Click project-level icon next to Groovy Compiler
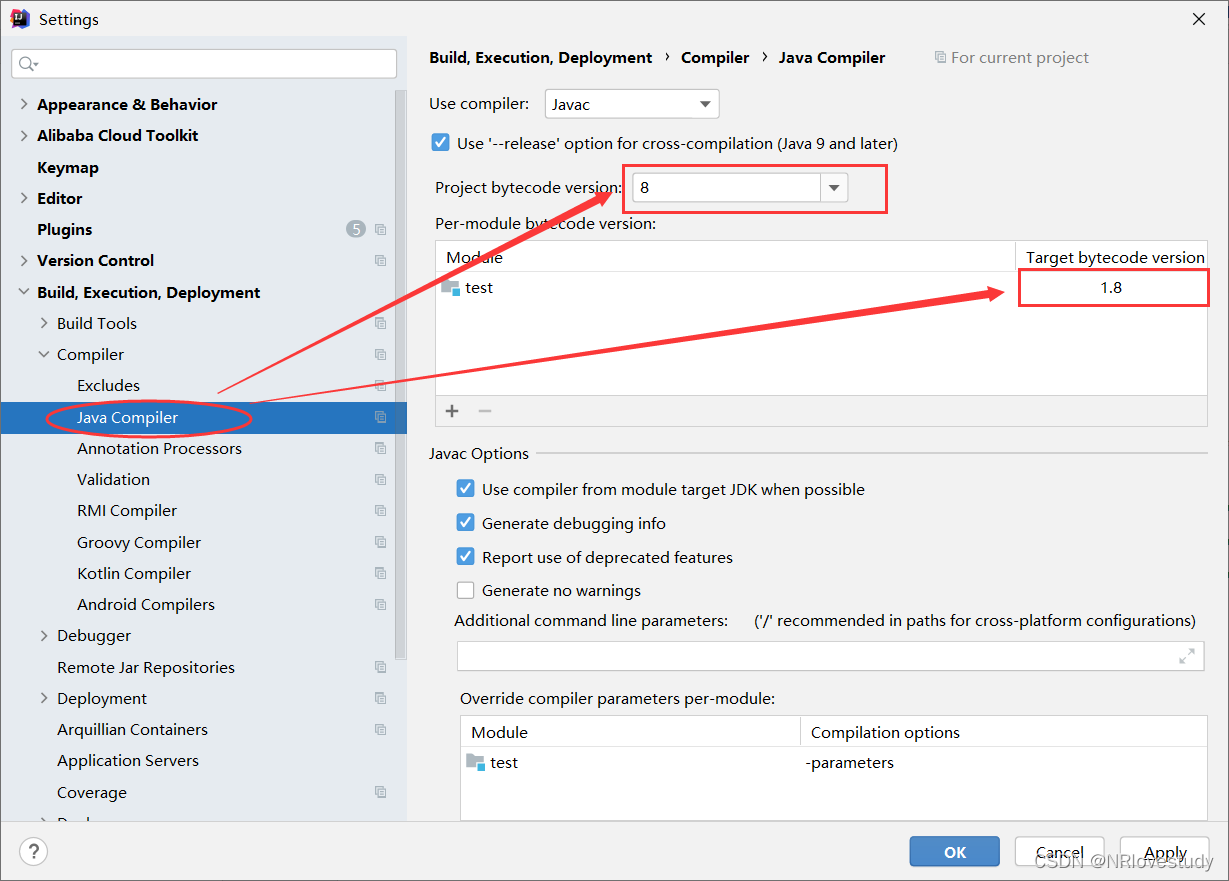The height and width of the screenshot is (881, 1229). (380, 542)
